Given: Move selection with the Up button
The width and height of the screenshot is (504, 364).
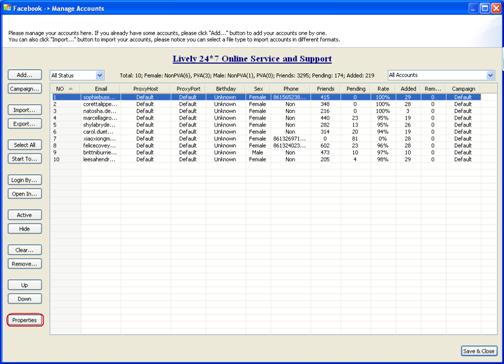Looking at the screenshot, I should 25,285.
